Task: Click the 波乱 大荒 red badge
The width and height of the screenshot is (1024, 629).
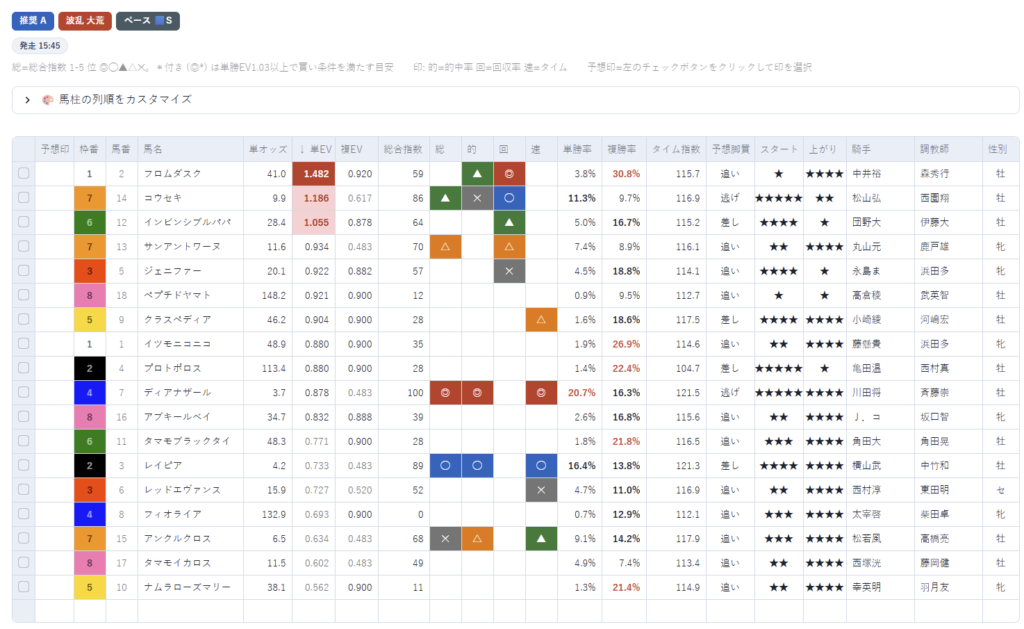Action: coord(85,20)
